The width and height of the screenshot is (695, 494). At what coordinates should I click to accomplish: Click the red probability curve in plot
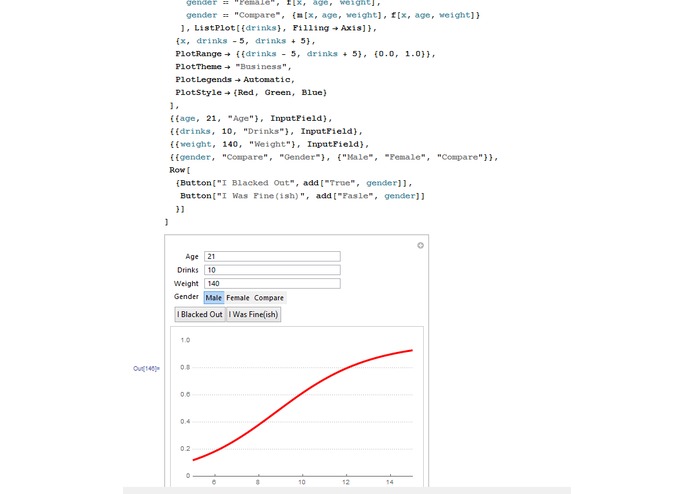303,393
